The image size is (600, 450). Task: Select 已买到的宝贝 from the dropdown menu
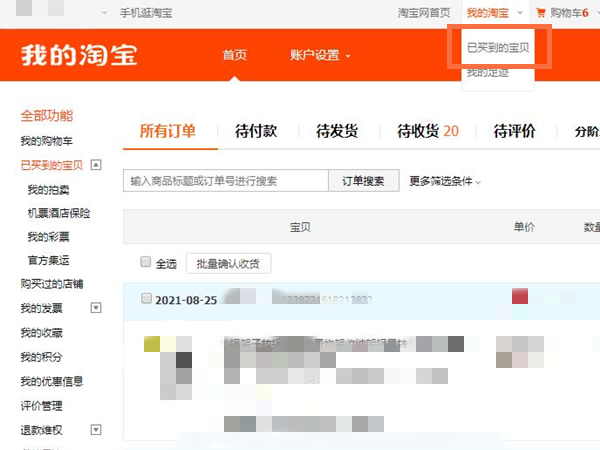[x=498, y=48]
